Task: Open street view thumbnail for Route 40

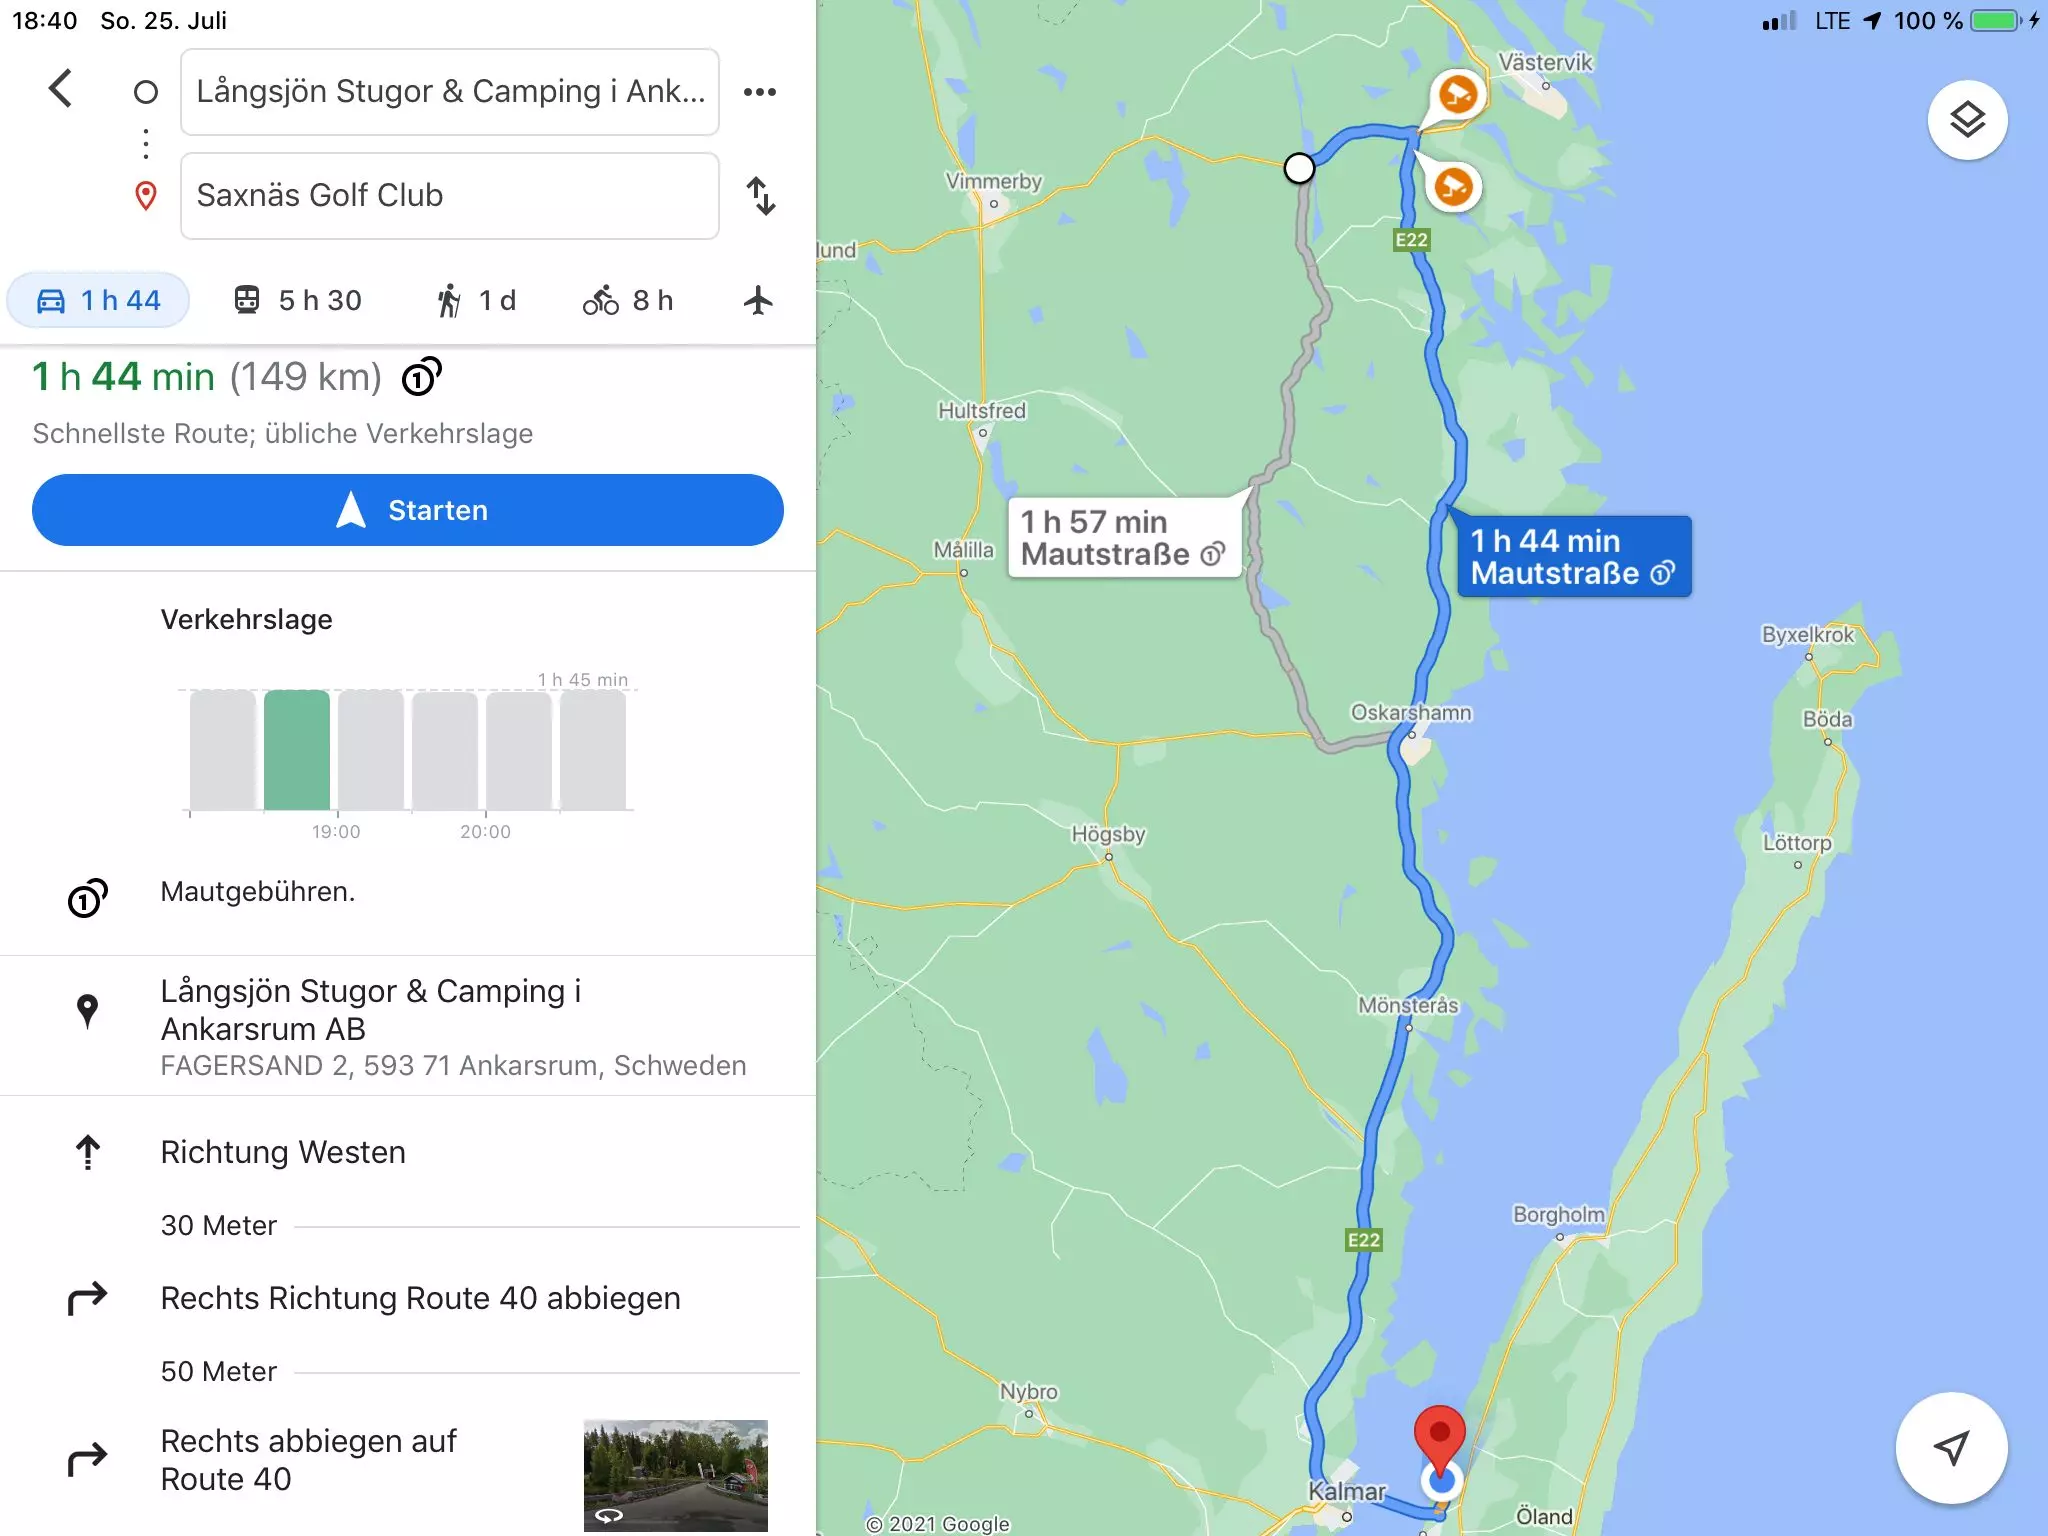Action: 676,1476
